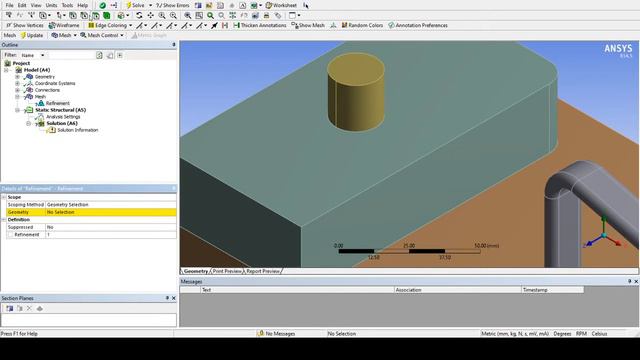640x360 pixels.
Task: Open the Solve dropdown arrow
Action: 150,5
